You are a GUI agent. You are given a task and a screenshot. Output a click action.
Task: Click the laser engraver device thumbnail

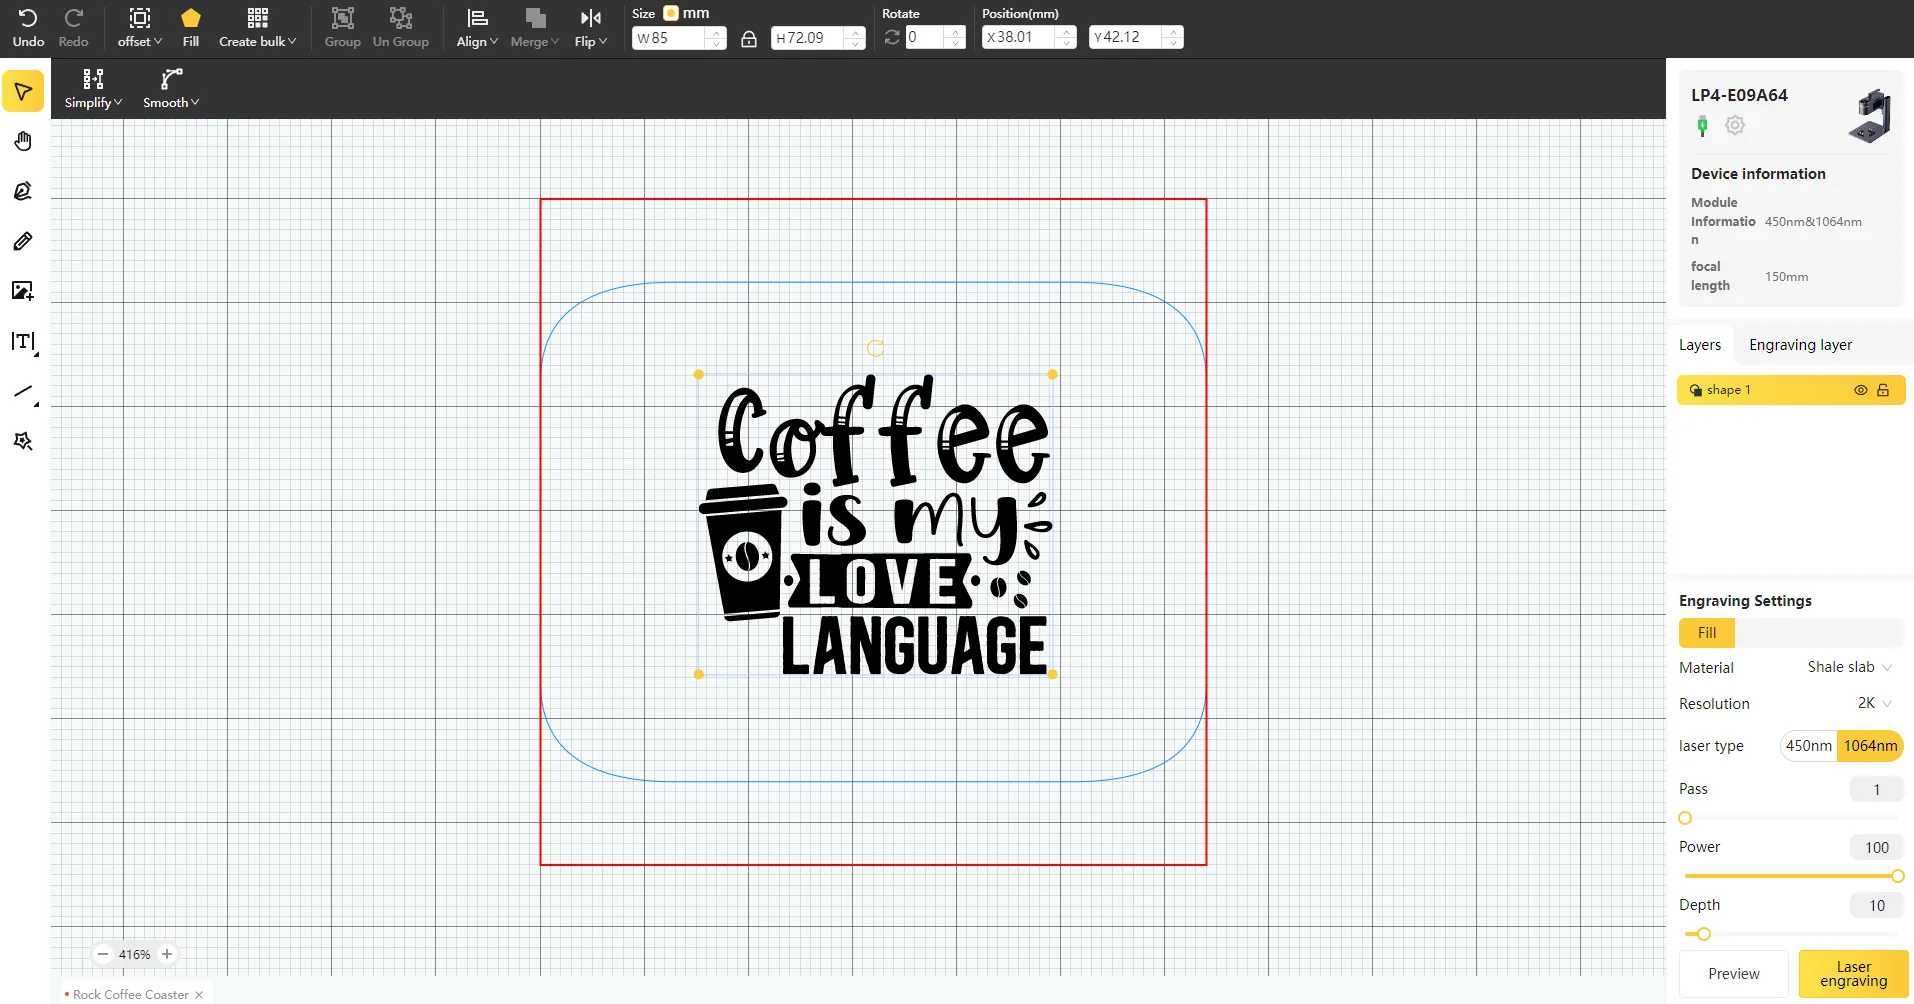pyautogui.click(x=1870, y=116)
